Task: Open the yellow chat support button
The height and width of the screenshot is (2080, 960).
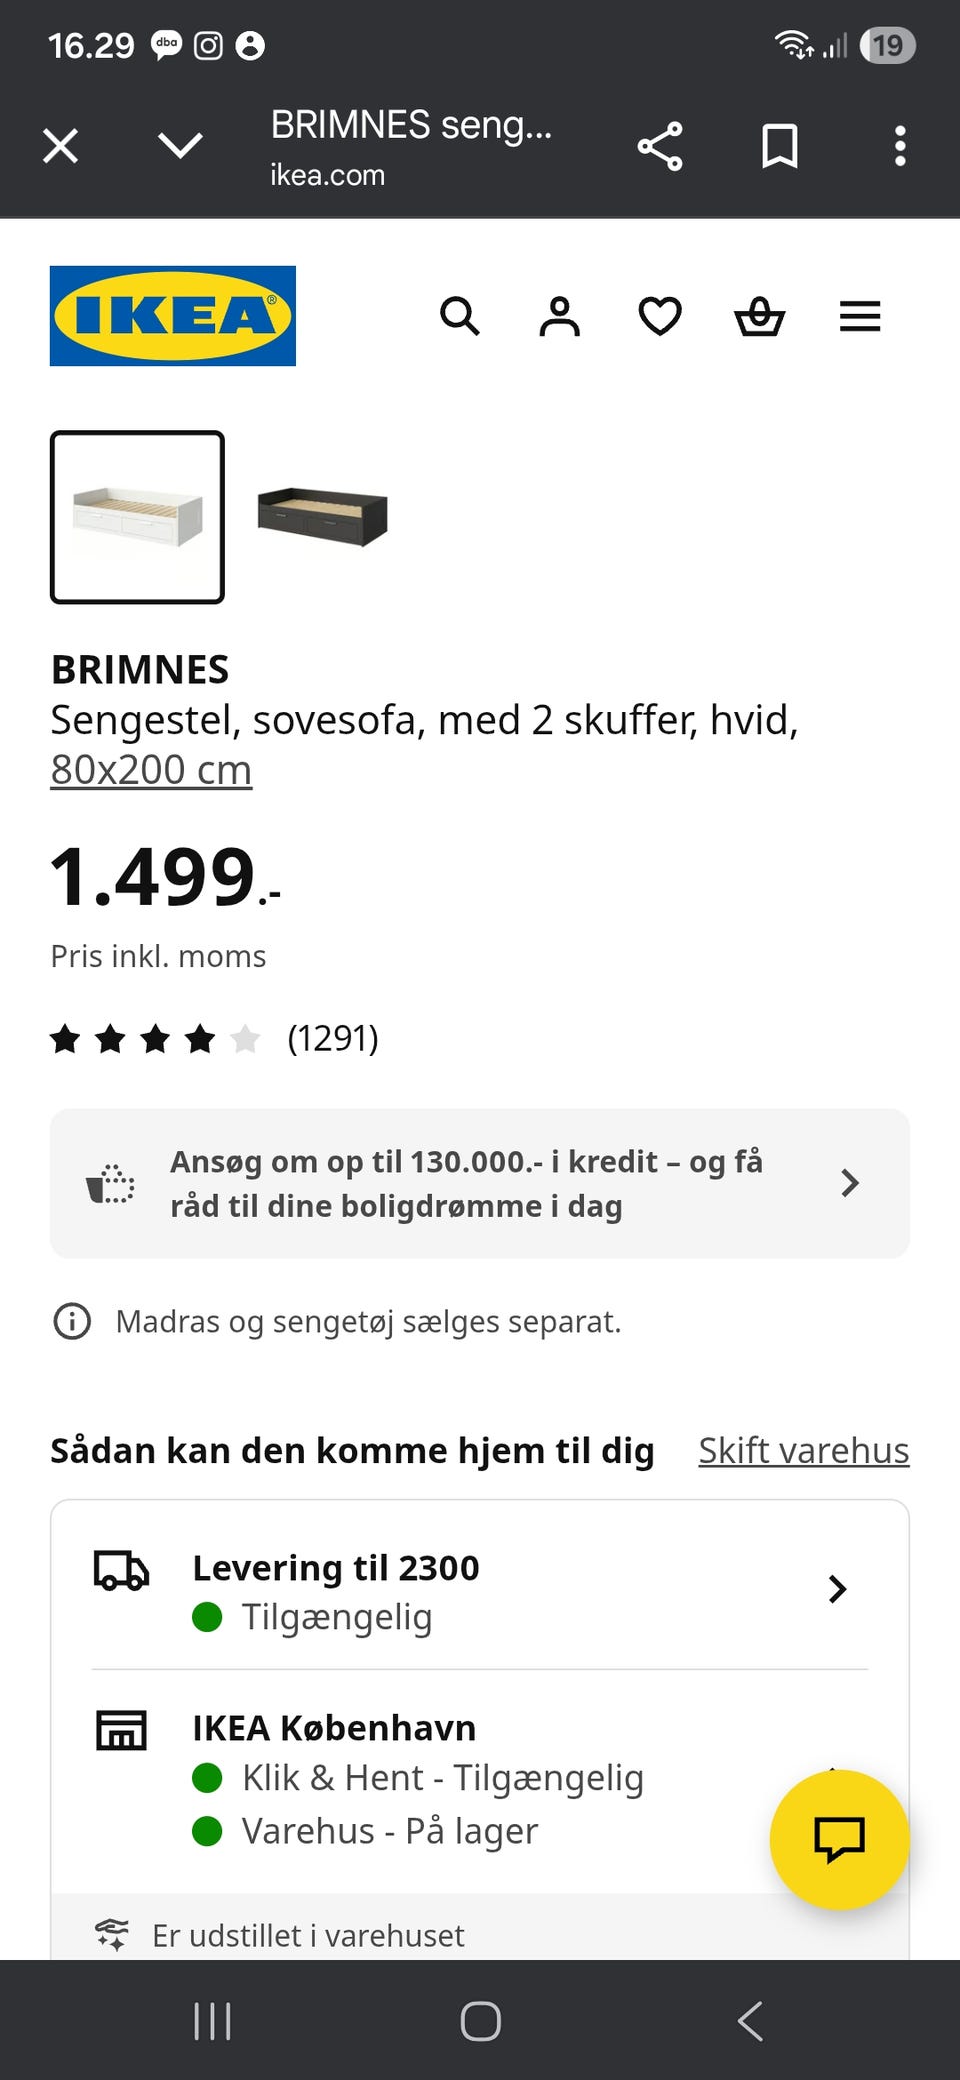Action: tap(839, 1839)
